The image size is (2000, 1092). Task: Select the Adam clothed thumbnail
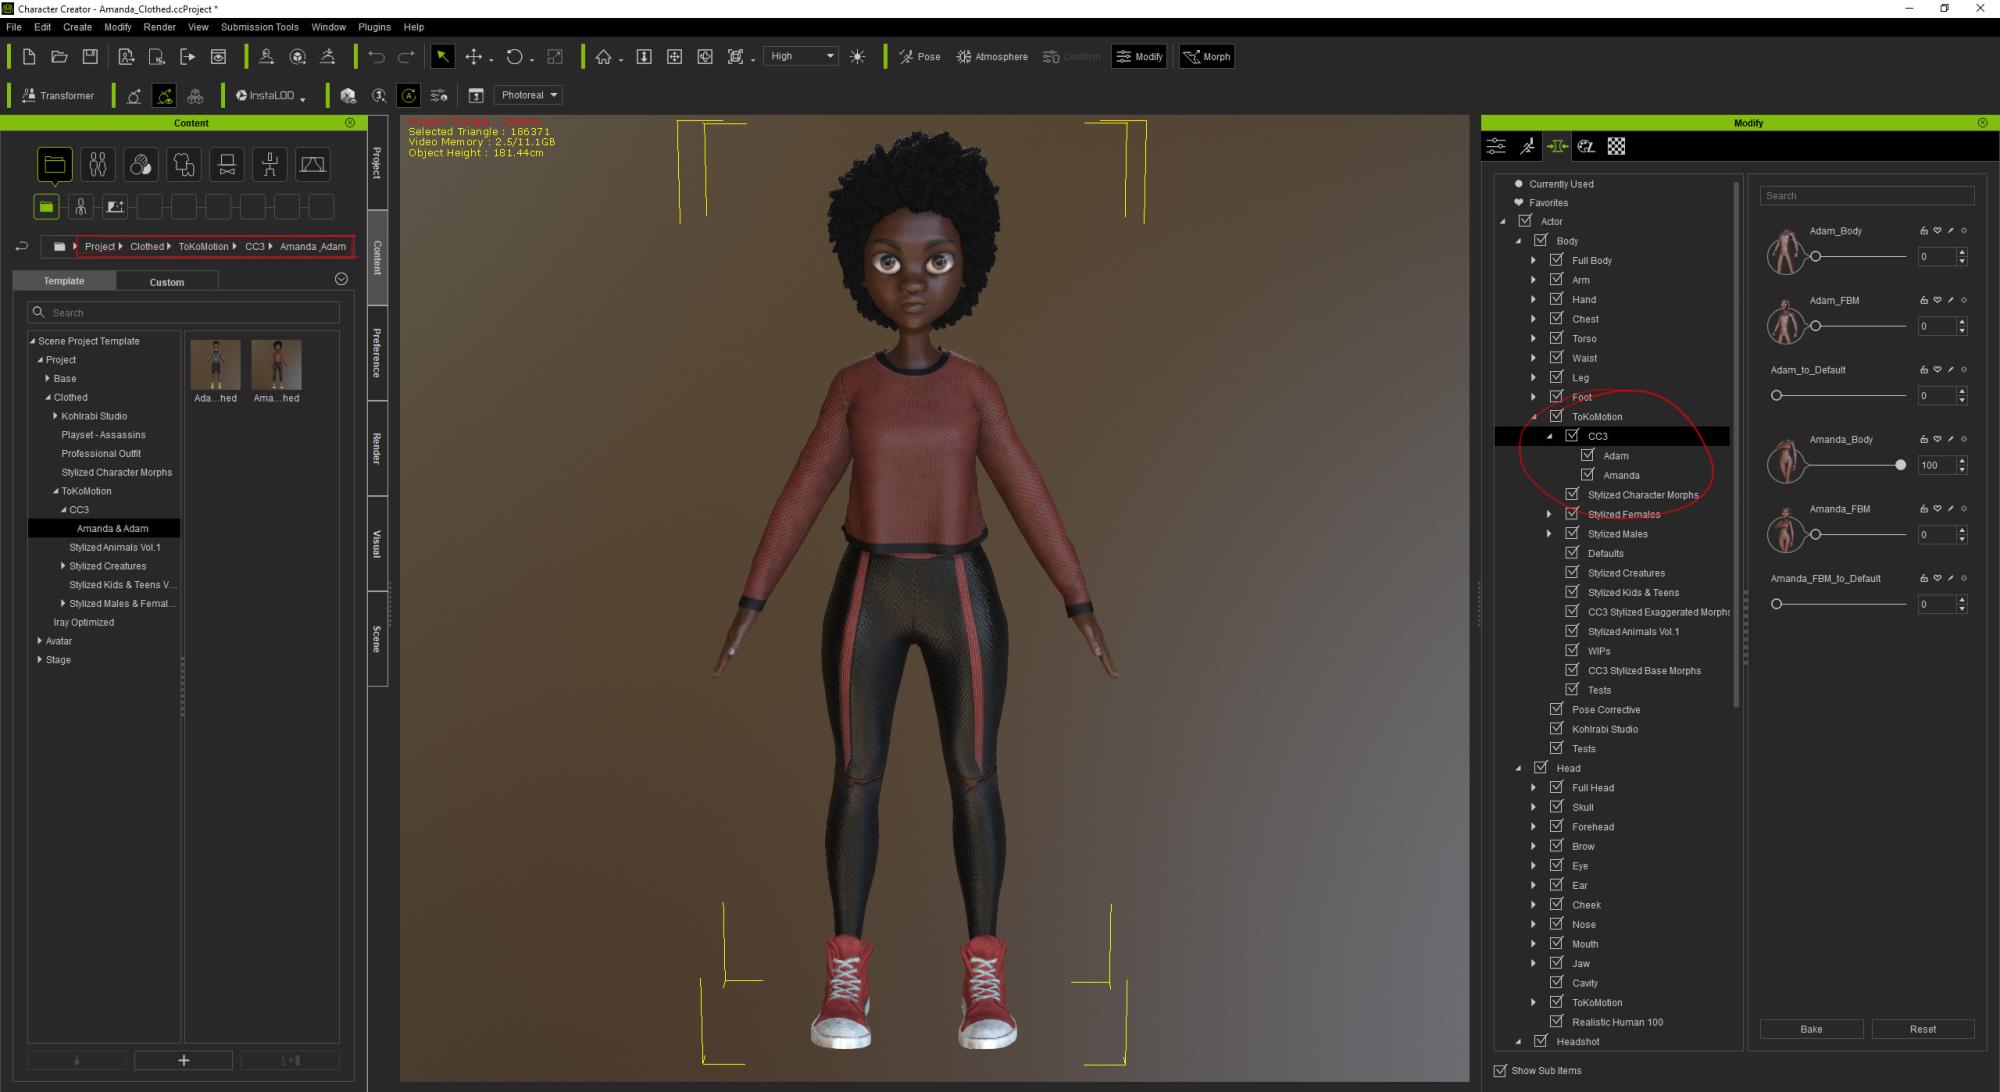[215, 365]
